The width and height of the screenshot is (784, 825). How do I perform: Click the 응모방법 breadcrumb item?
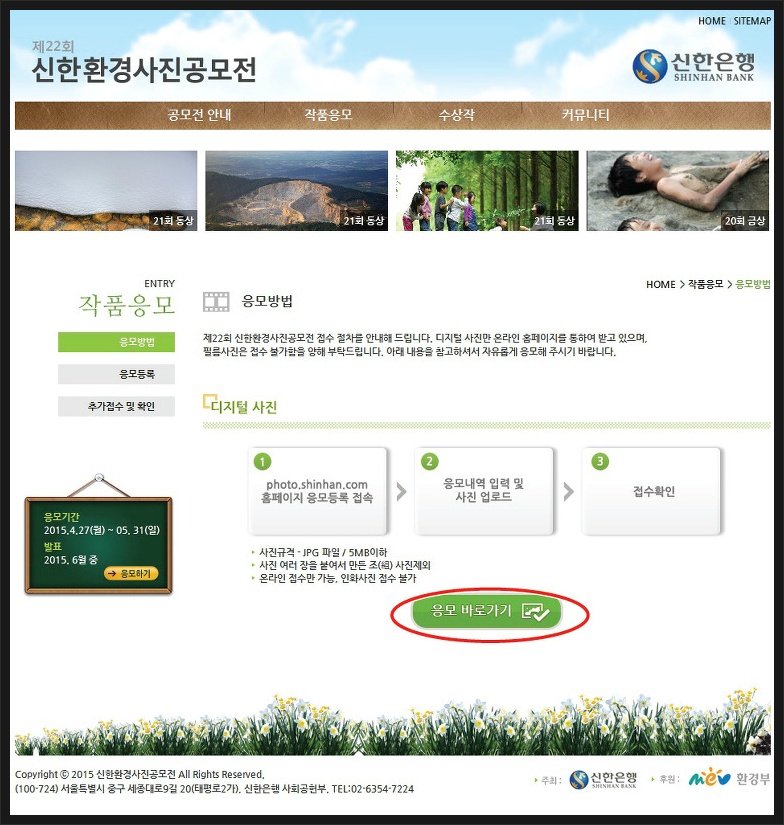(x=752, y=284)
